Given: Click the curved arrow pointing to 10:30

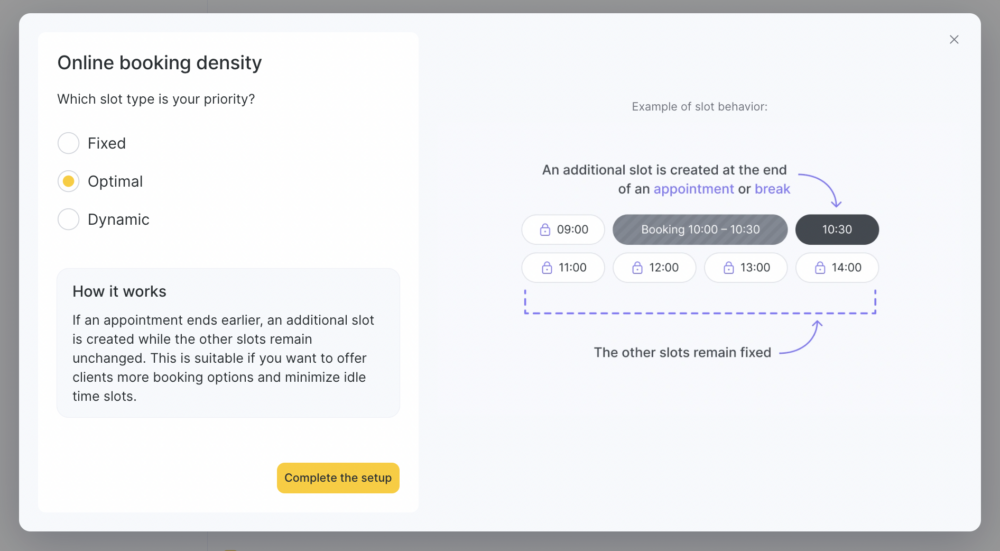Looking at the screenshot, I should click(x=821, y=189).
